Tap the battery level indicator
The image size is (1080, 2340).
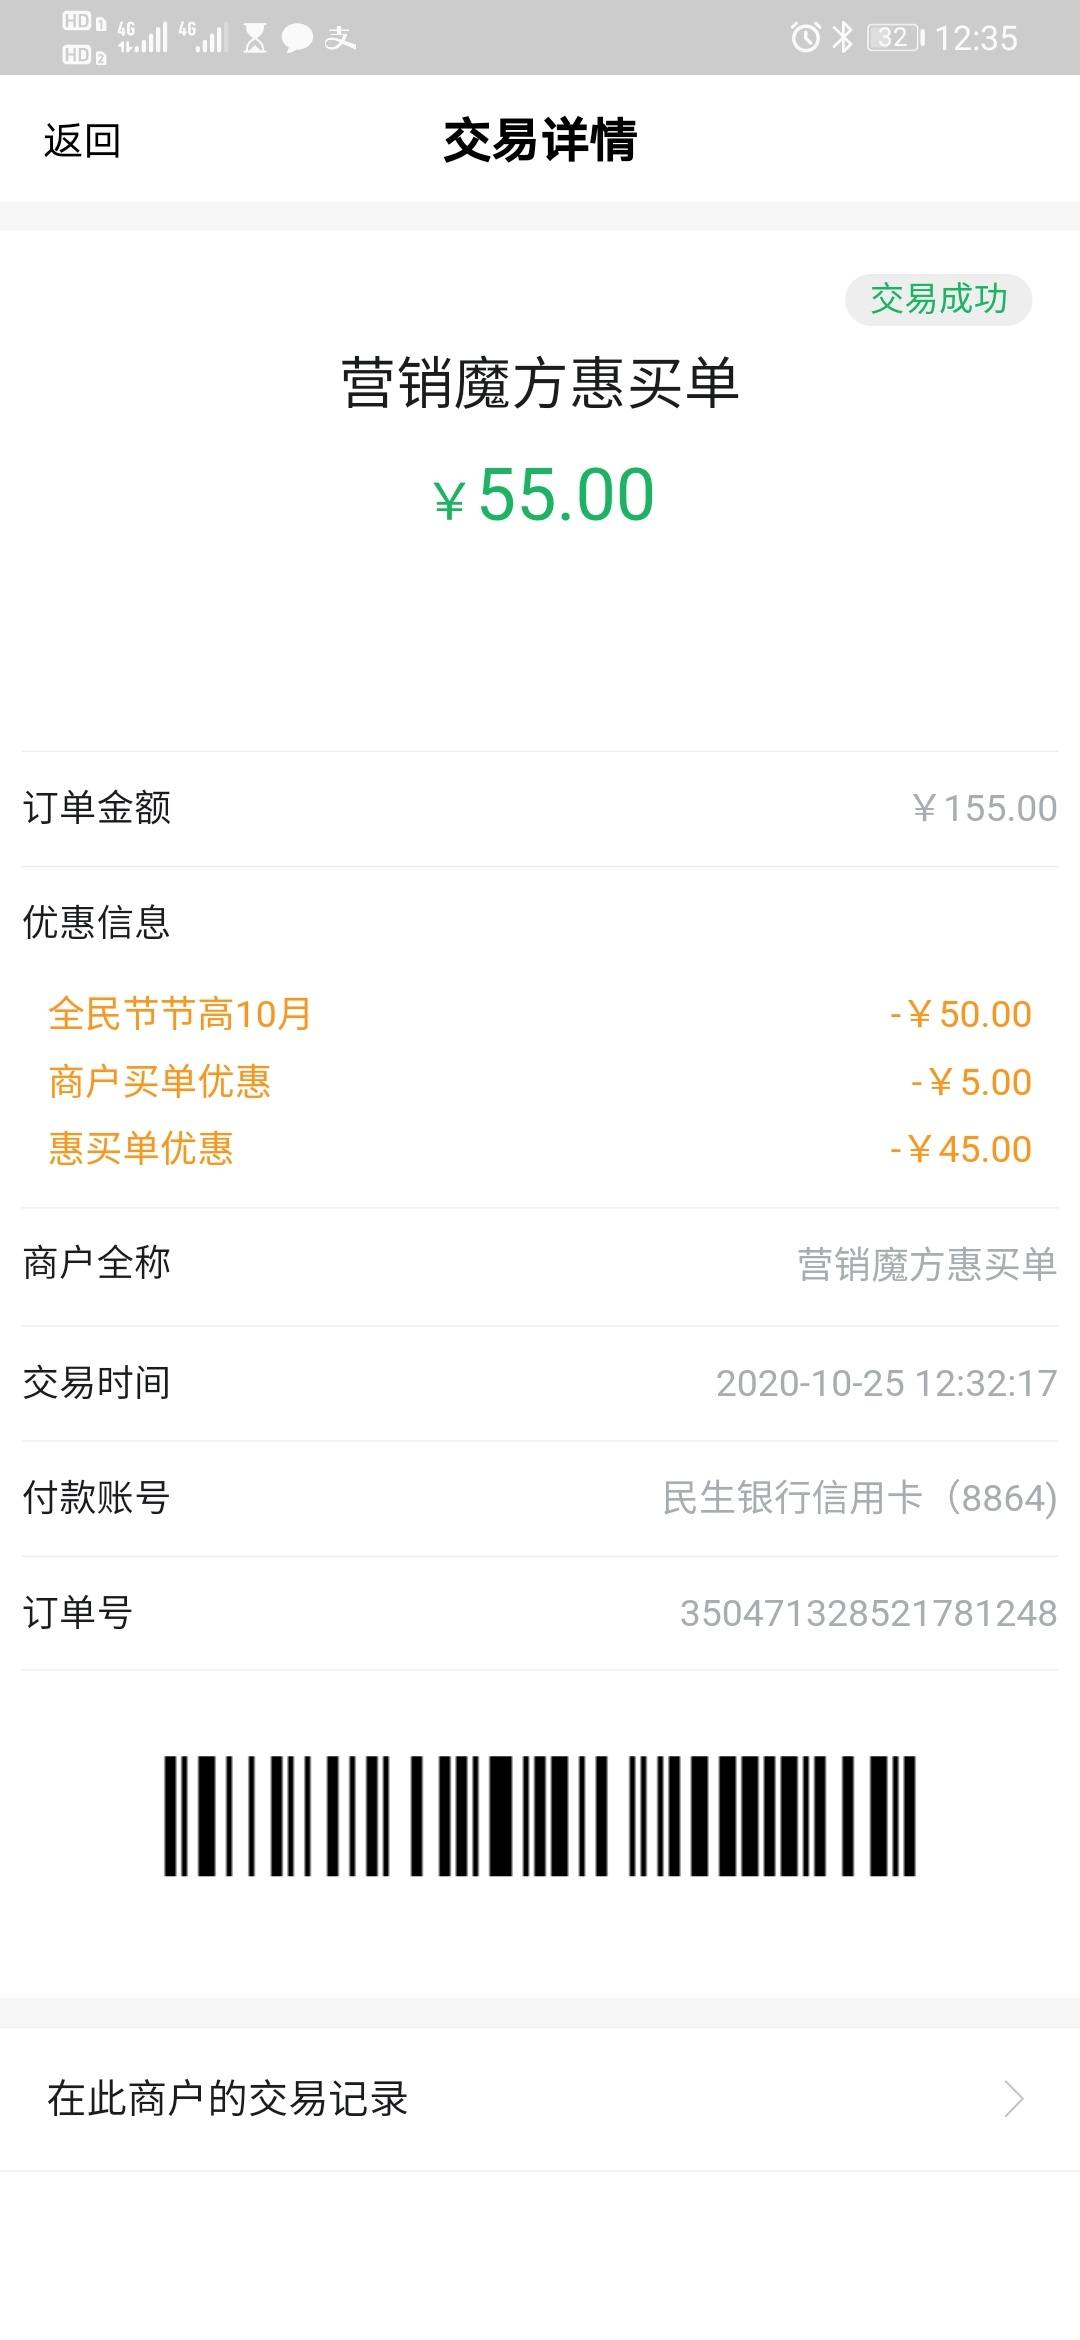click(x=896, y=38)
